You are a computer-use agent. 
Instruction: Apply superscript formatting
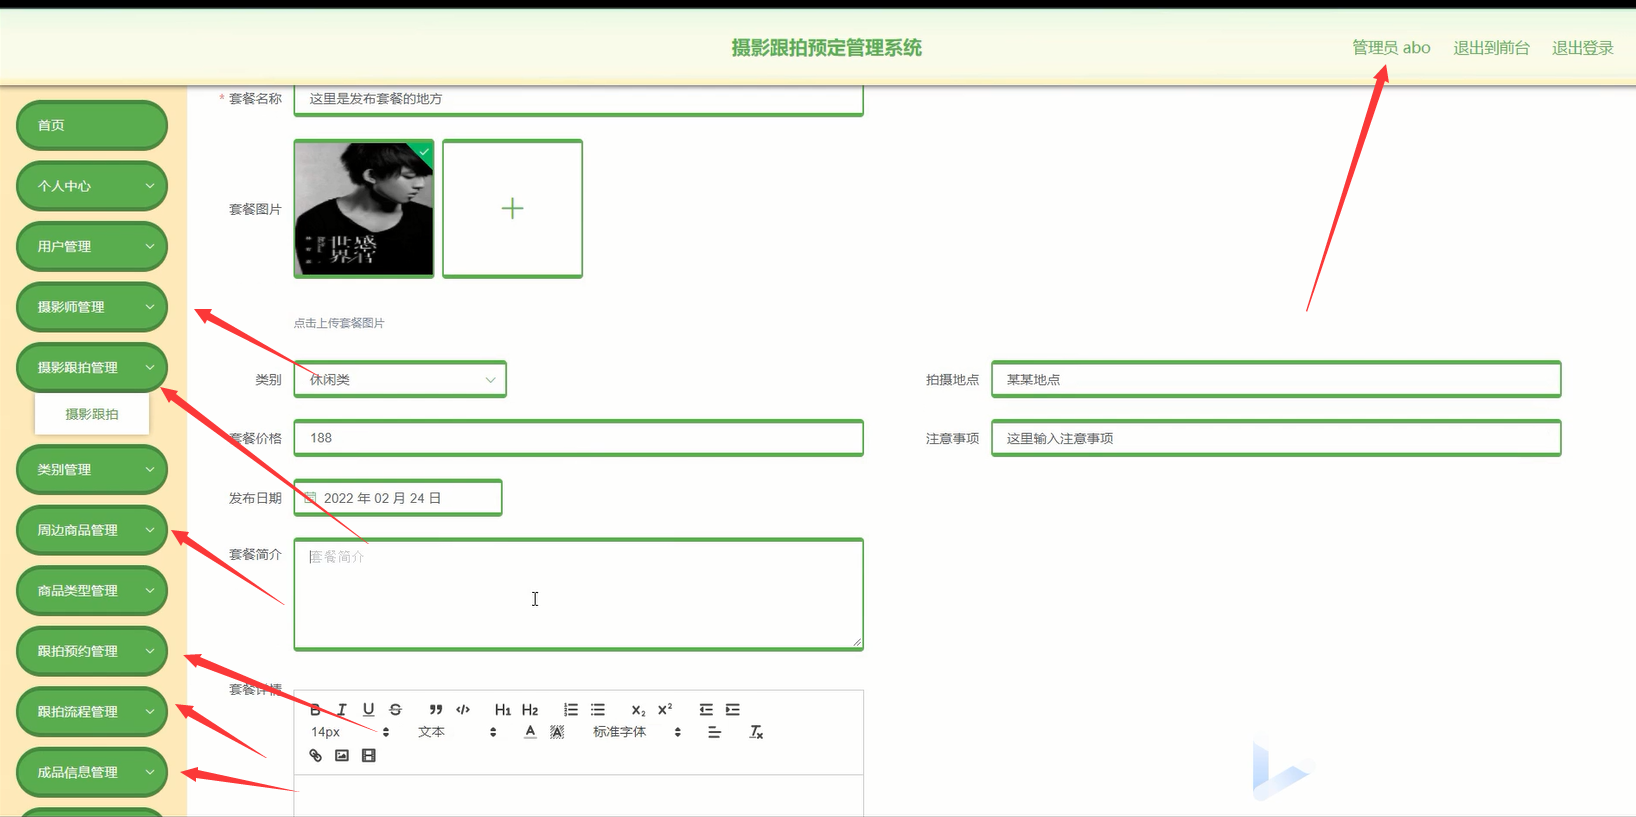665,709
